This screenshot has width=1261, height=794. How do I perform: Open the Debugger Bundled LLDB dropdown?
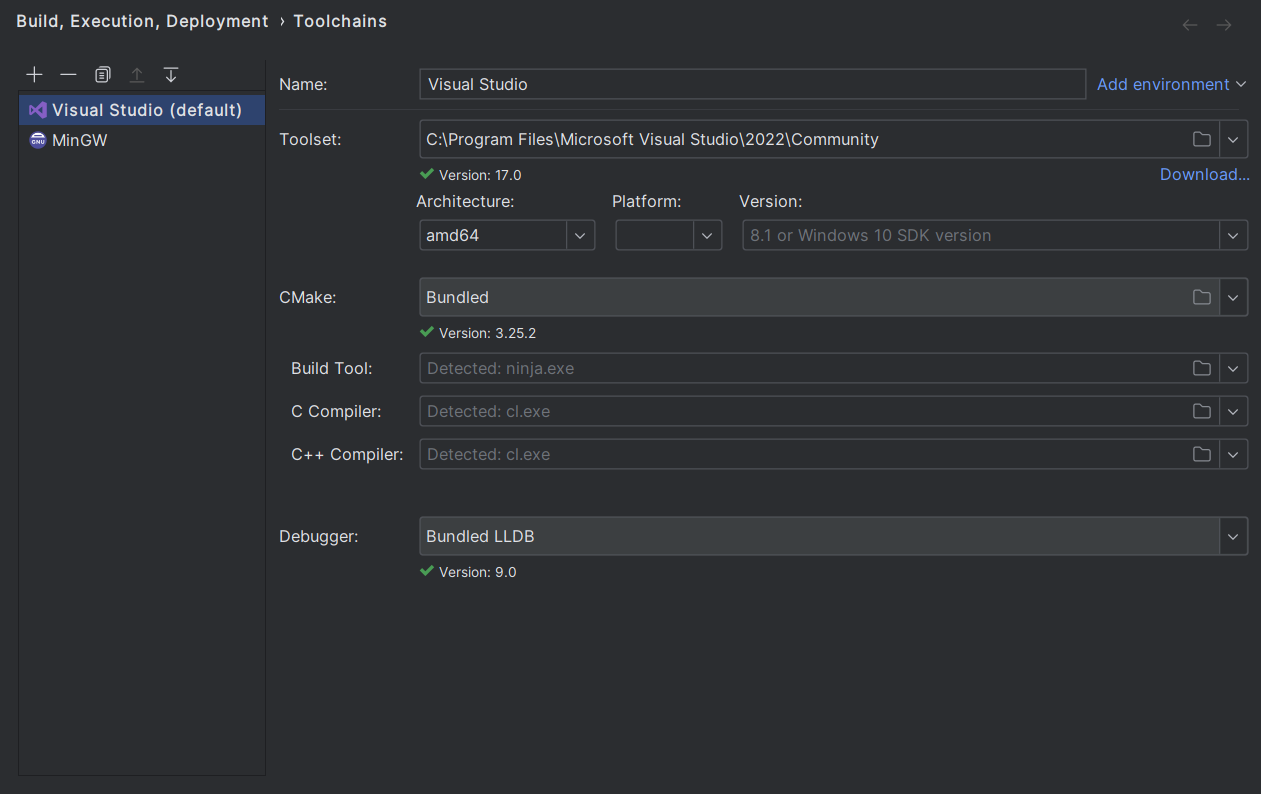point(1233,537)
